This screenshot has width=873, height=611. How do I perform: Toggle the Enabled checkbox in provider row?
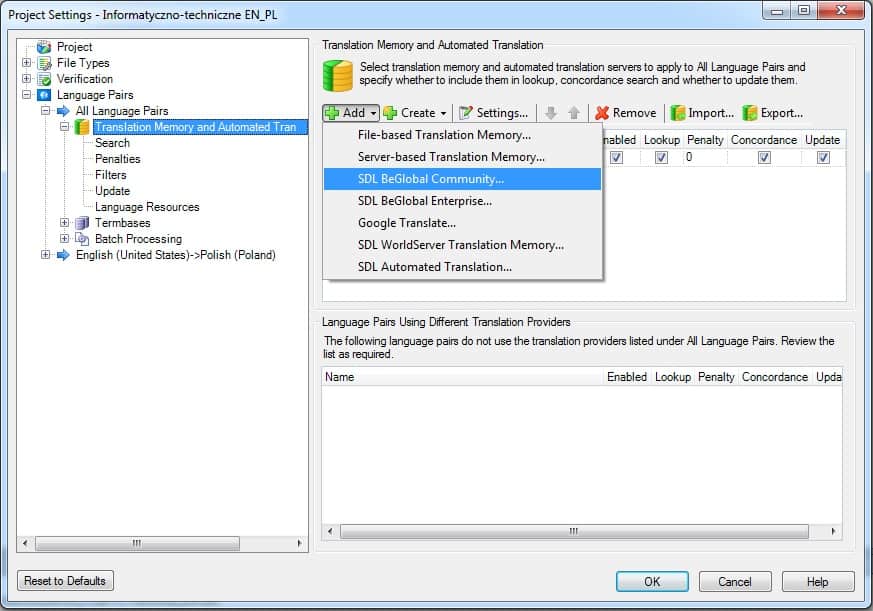[x=616, y=158]
